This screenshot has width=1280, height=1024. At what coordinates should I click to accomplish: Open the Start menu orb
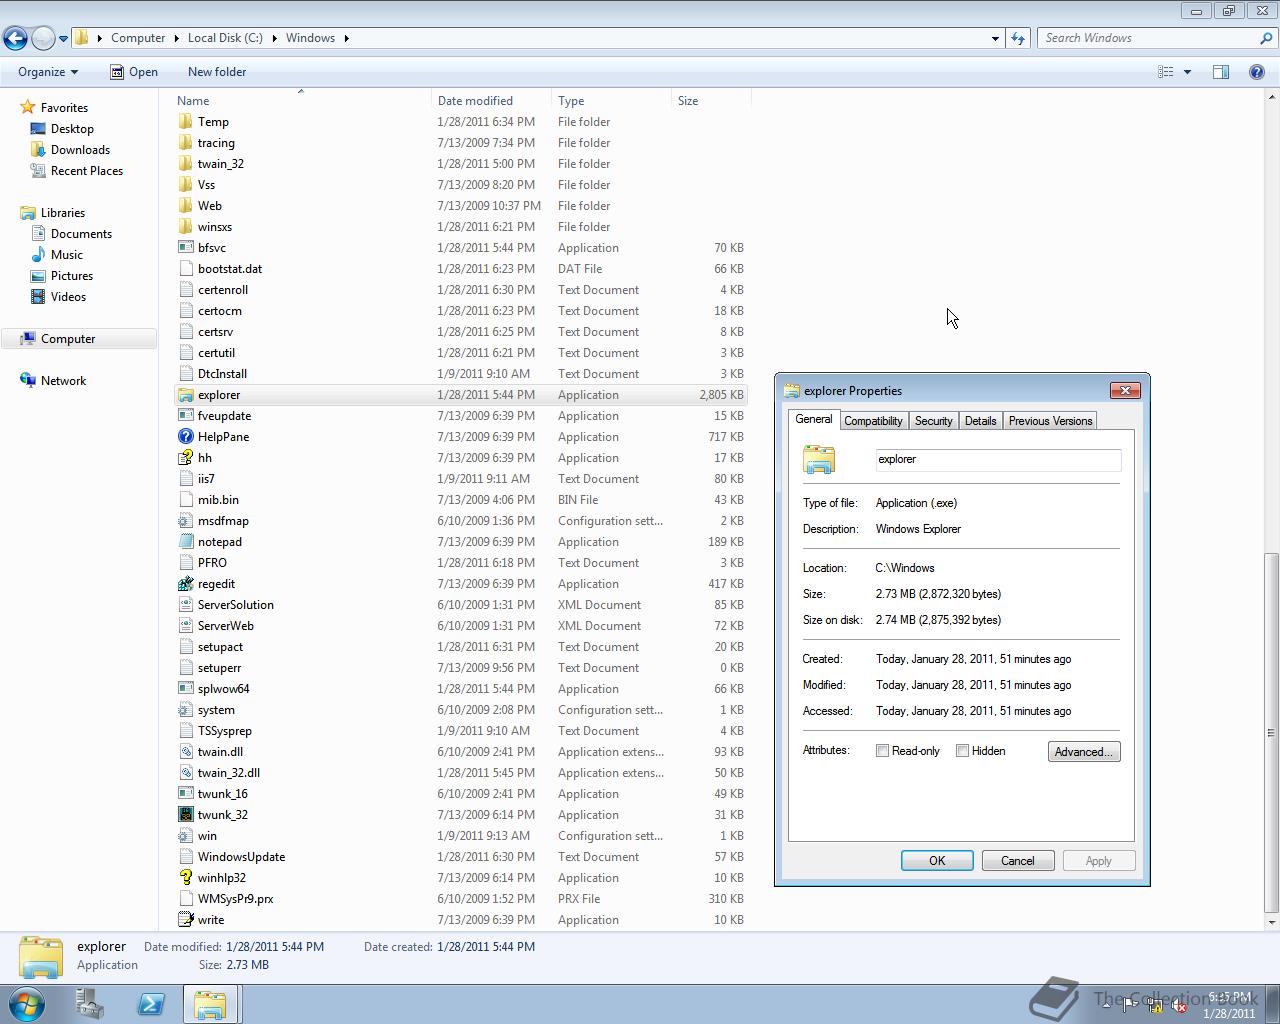coord(27,1004)
